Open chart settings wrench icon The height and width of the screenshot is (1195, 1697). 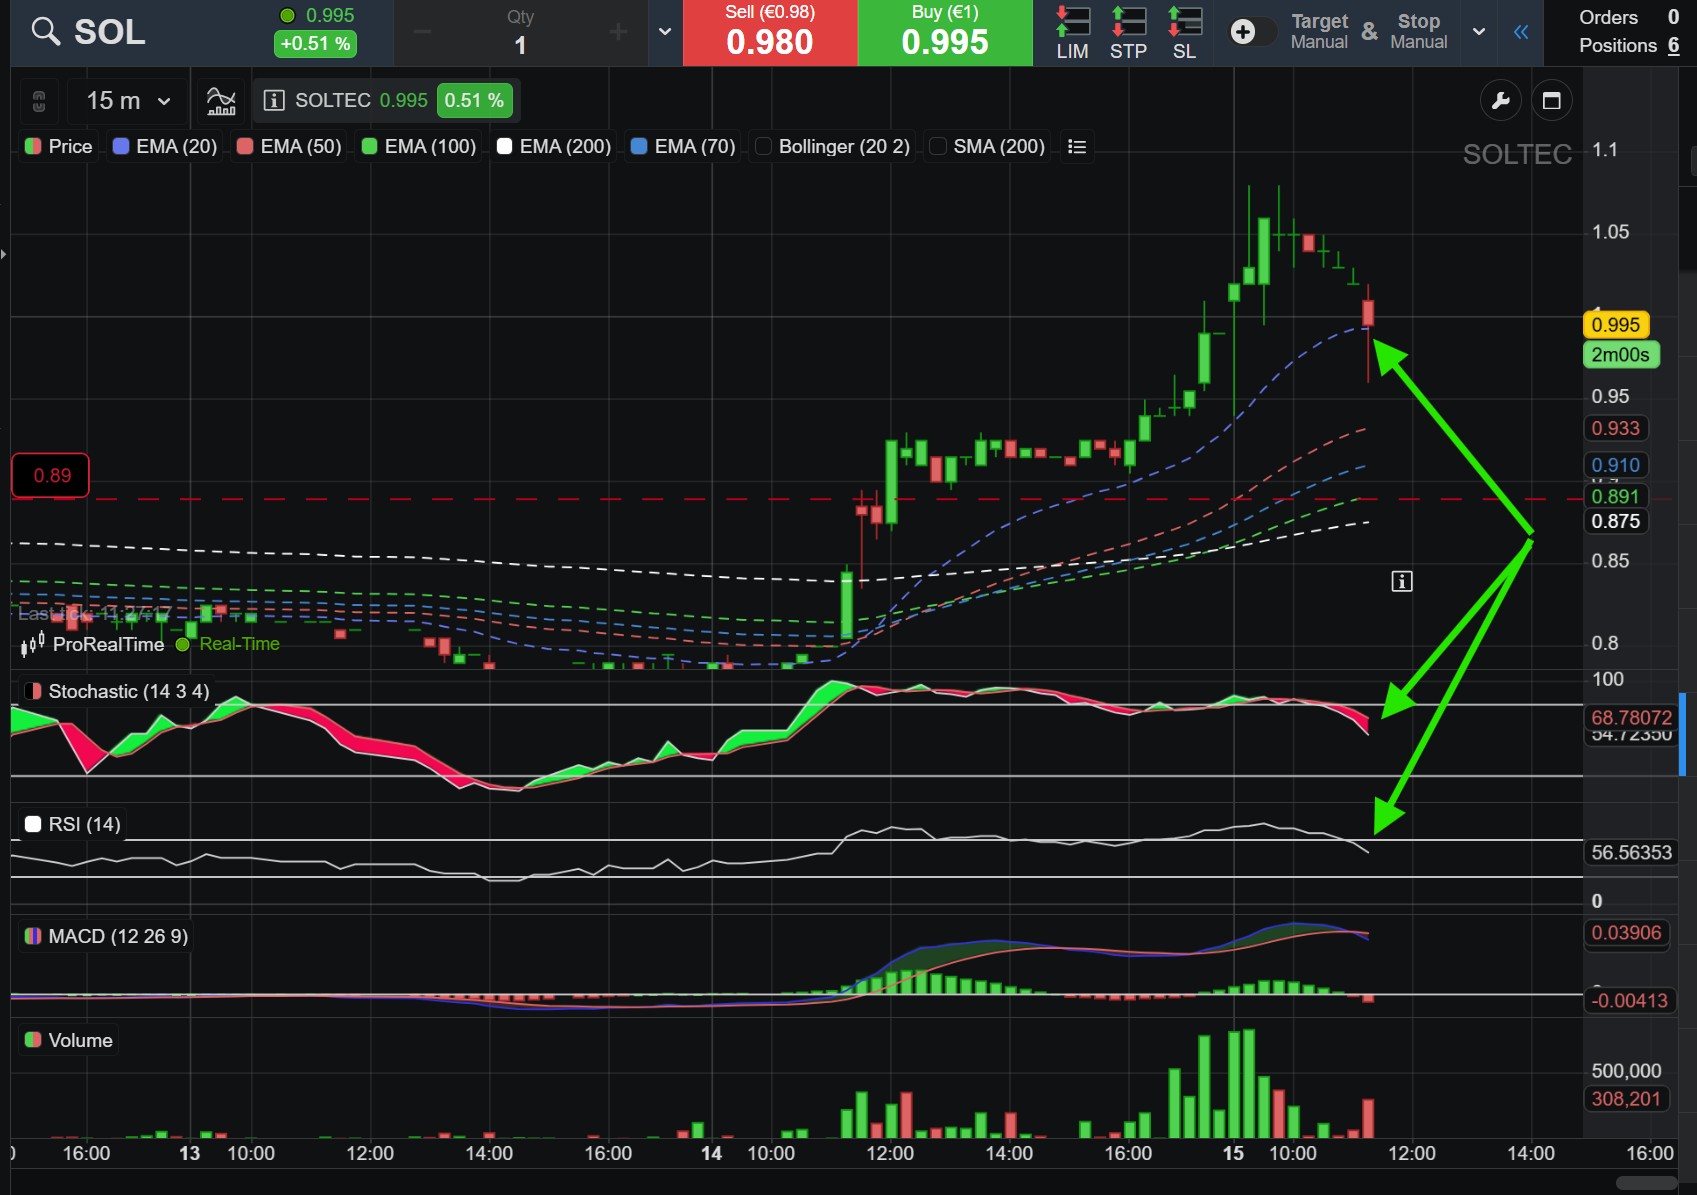point(1500,100)
